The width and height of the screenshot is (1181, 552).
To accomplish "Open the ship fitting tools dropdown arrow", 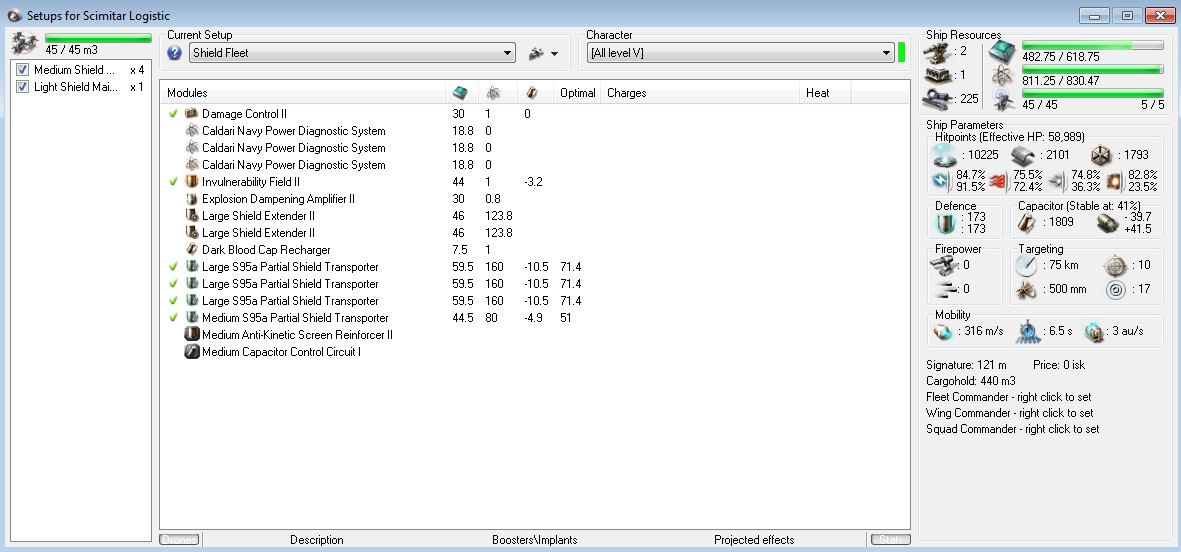I will [x=555, y=53].
